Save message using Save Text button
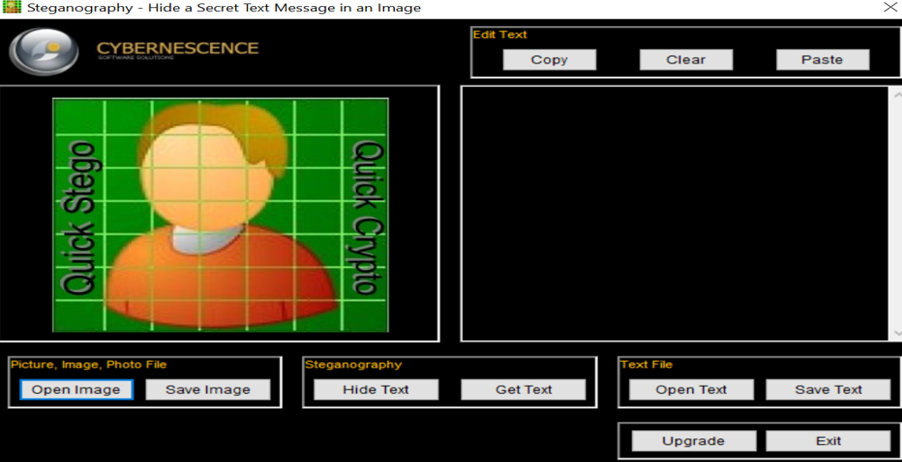The height and width of the screenshot is (462, 902). tap(828, 390)
